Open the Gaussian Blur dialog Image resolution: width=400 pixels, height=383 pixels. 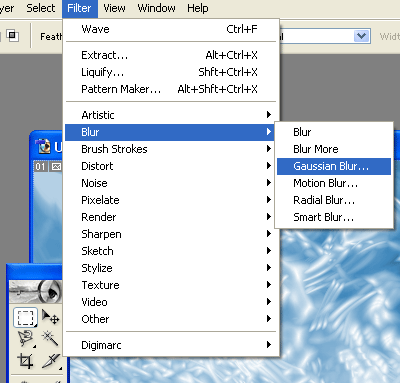point(334,166)
